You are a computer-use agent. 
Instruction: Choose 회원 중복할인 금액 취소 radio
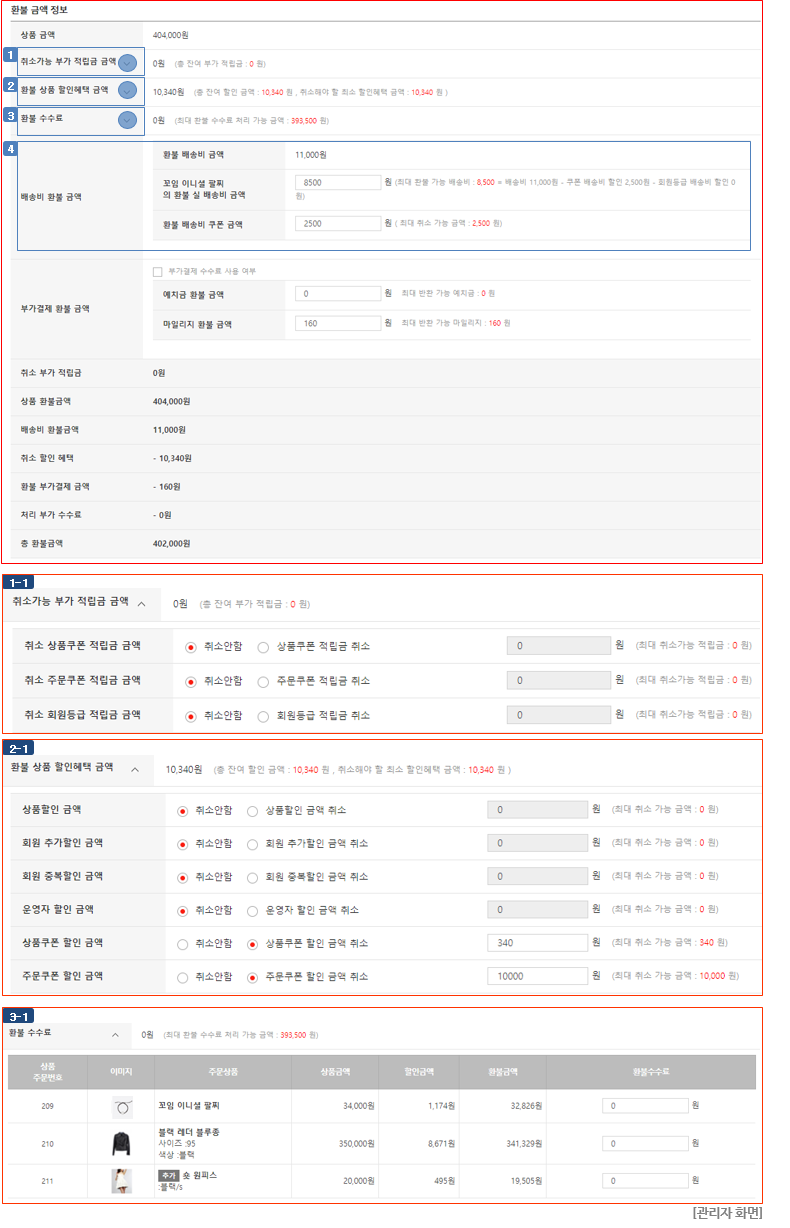tap(253, 877)
